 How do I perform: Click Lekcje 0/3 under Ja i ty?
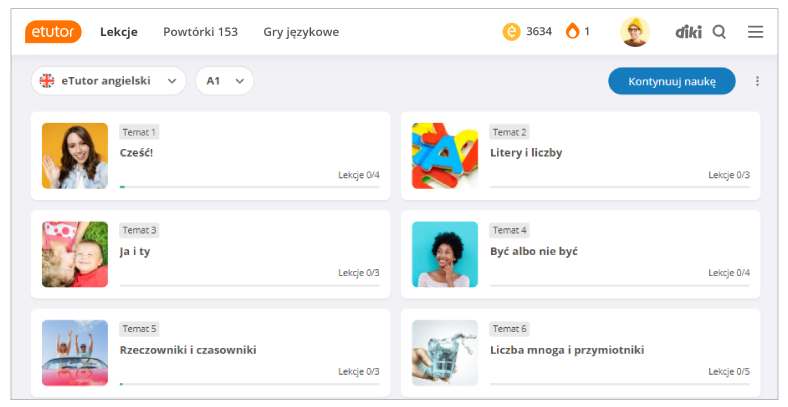(x=359, y=273)
